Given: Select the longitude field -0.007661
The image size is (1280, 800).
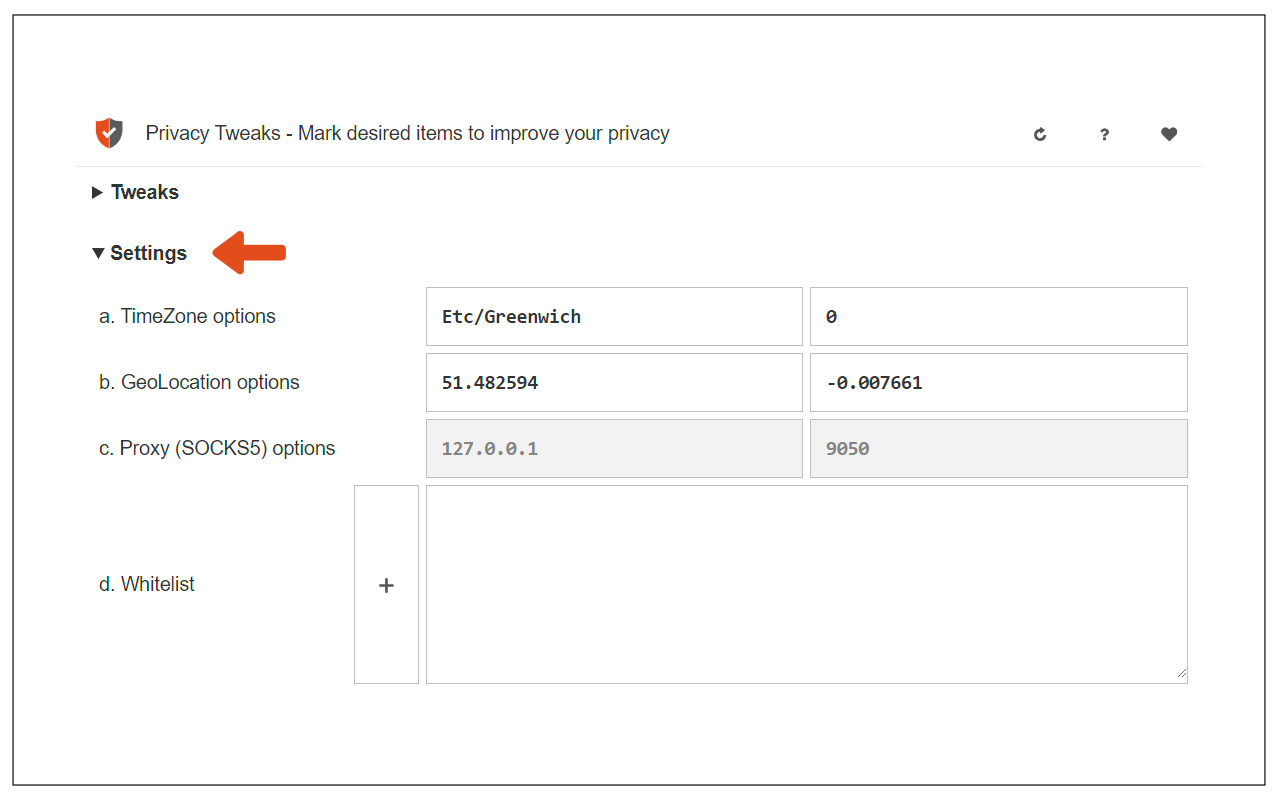Looking at the screenshot, I should click(x=998, y=382).
